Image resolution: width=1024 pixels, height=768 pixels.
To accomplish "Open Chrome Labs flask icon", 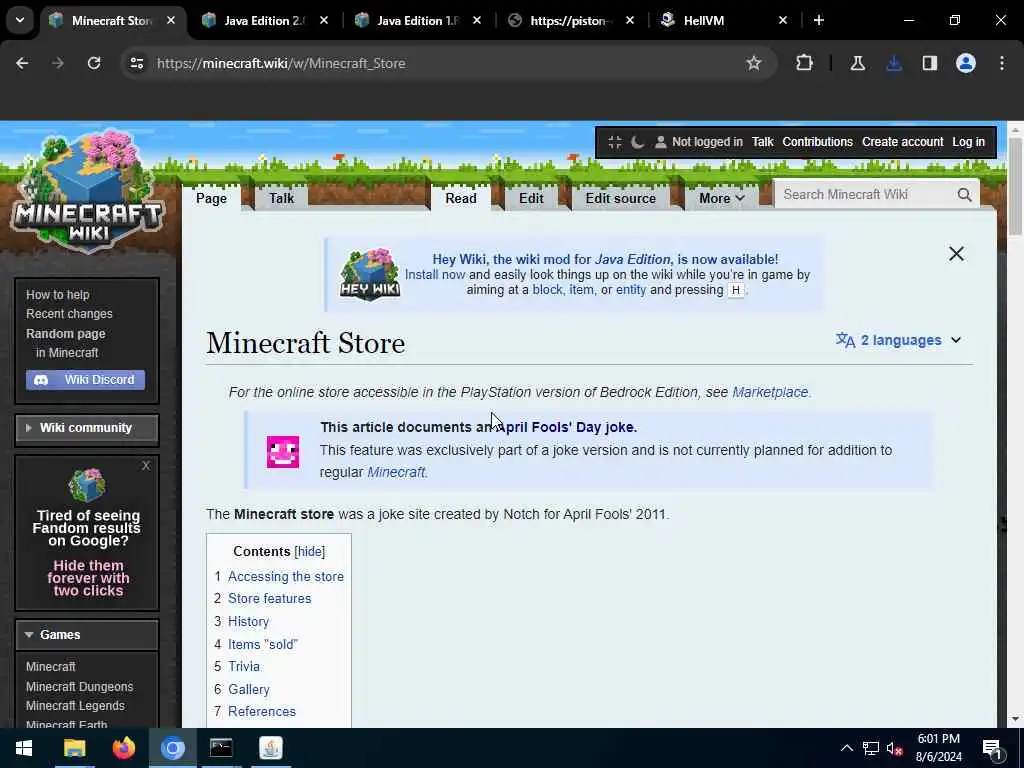I will [x=857, y=63].
